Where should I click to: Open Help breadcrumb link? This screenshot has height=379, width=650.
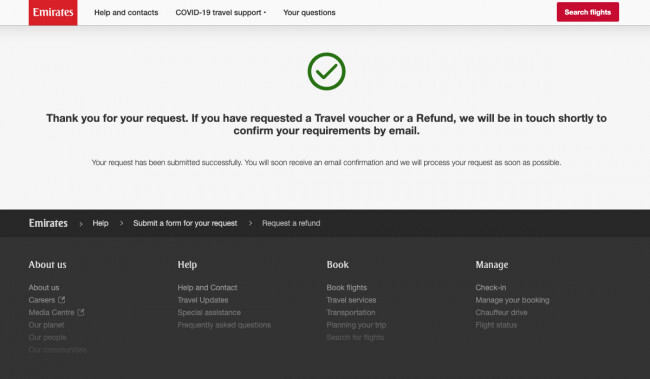pyautogui.click(x=100, y=223)
